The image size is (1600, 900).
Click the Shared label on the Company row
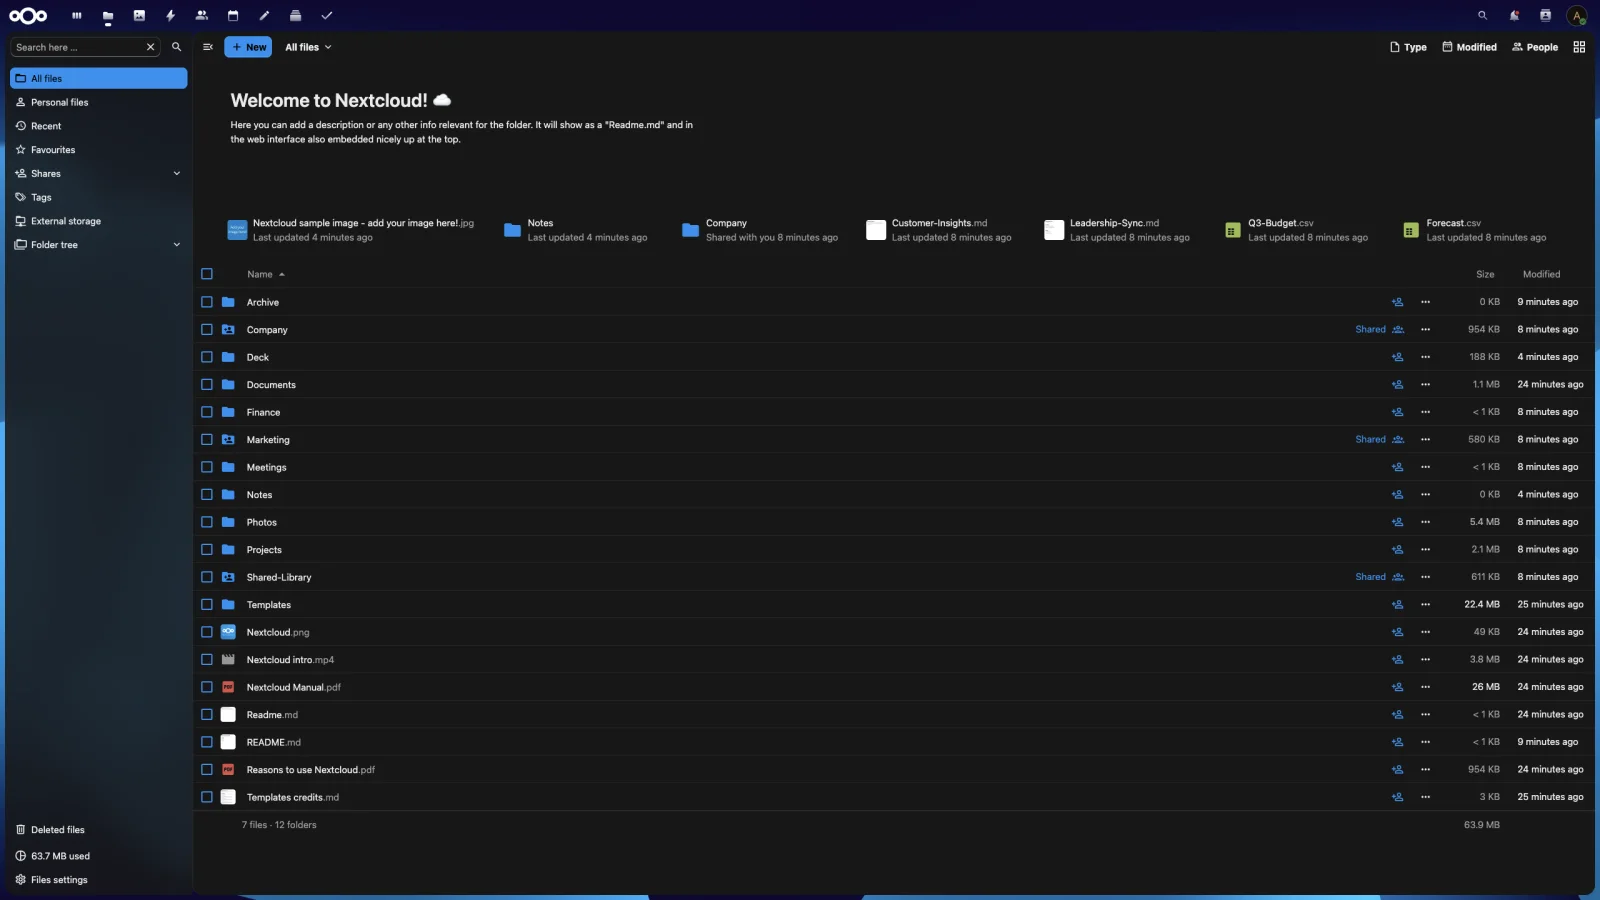coord(1370,330)
